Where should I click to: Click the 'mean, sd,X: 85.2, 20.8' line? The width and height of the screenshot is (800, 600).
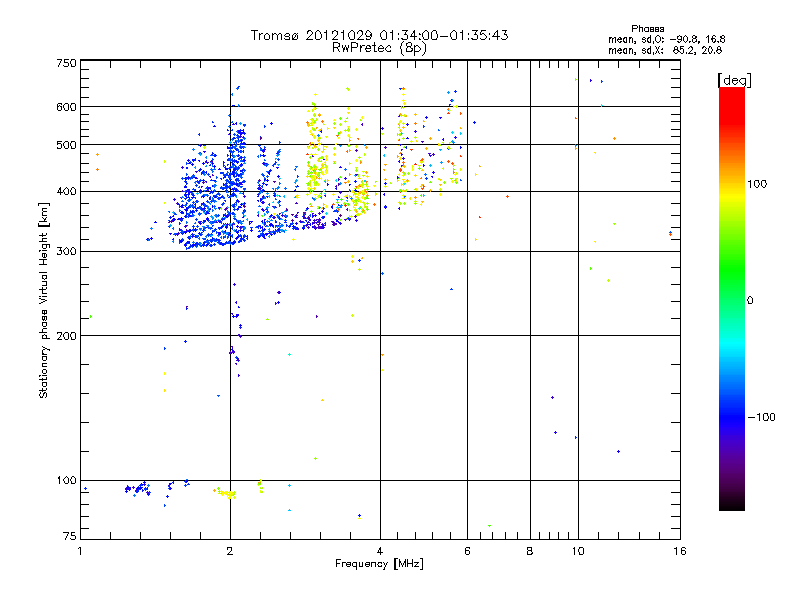[665, 50]
